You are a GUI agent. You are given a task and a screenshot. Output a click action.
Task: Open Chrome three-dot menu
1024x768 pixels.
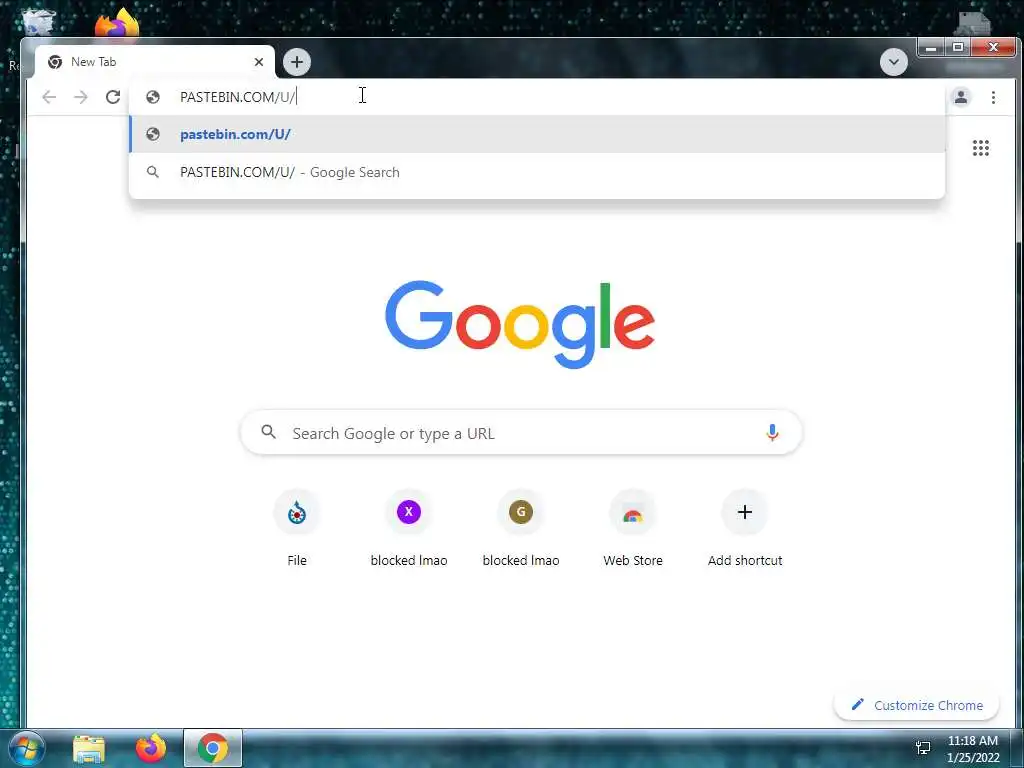tap(993, 97)
